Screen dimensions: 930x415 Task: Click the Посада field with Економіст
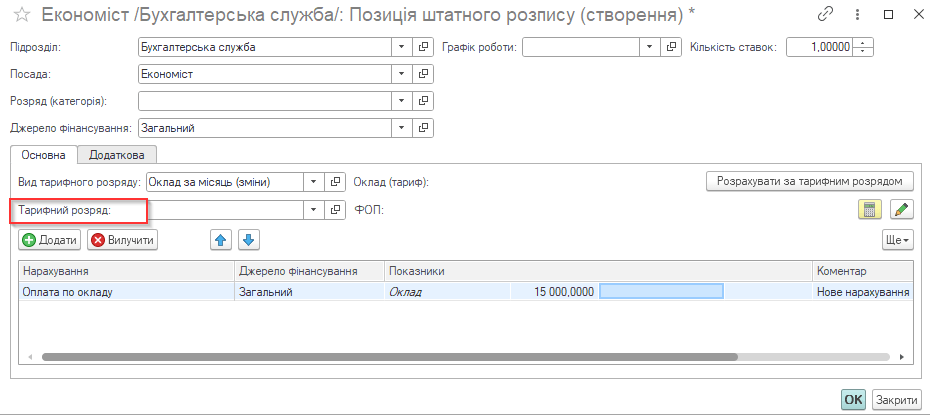point(265,74)
